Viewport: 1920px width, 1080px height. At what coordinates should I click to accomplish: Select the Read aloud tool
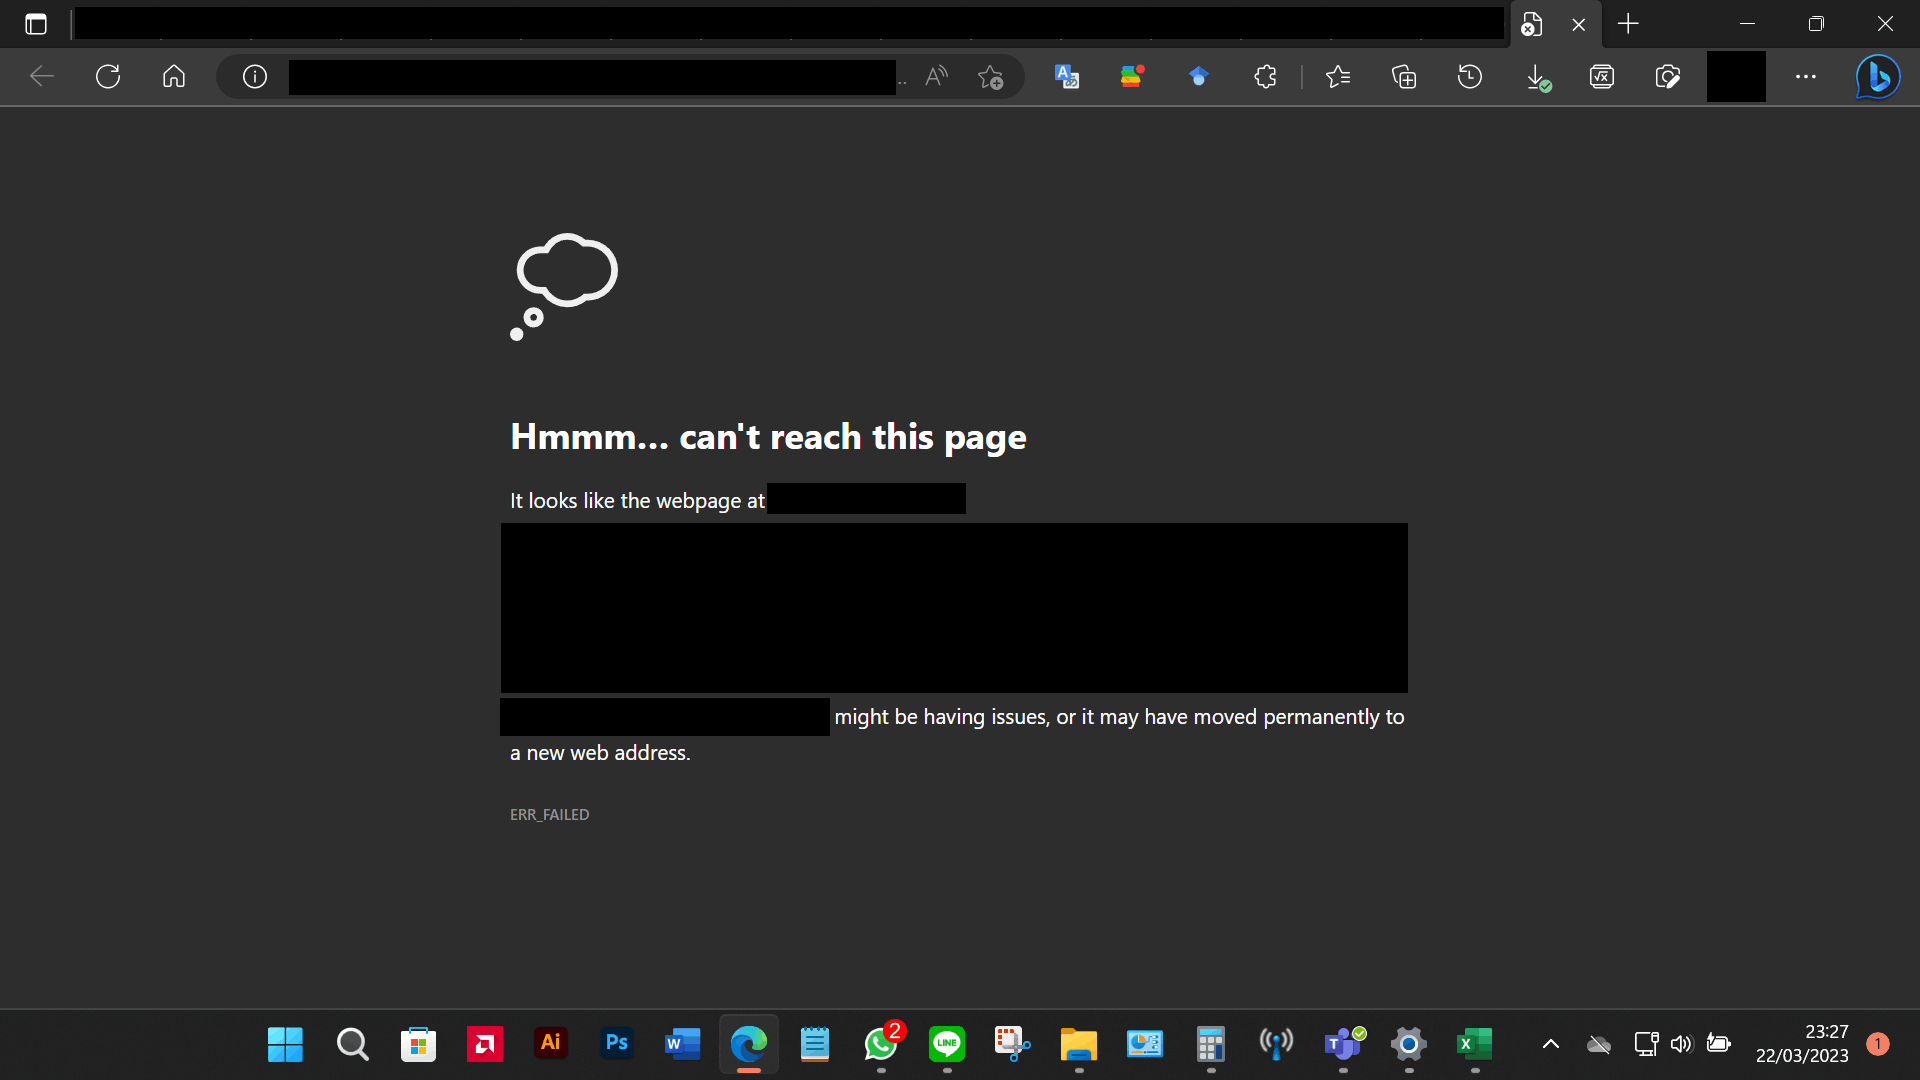pos(937,76)
